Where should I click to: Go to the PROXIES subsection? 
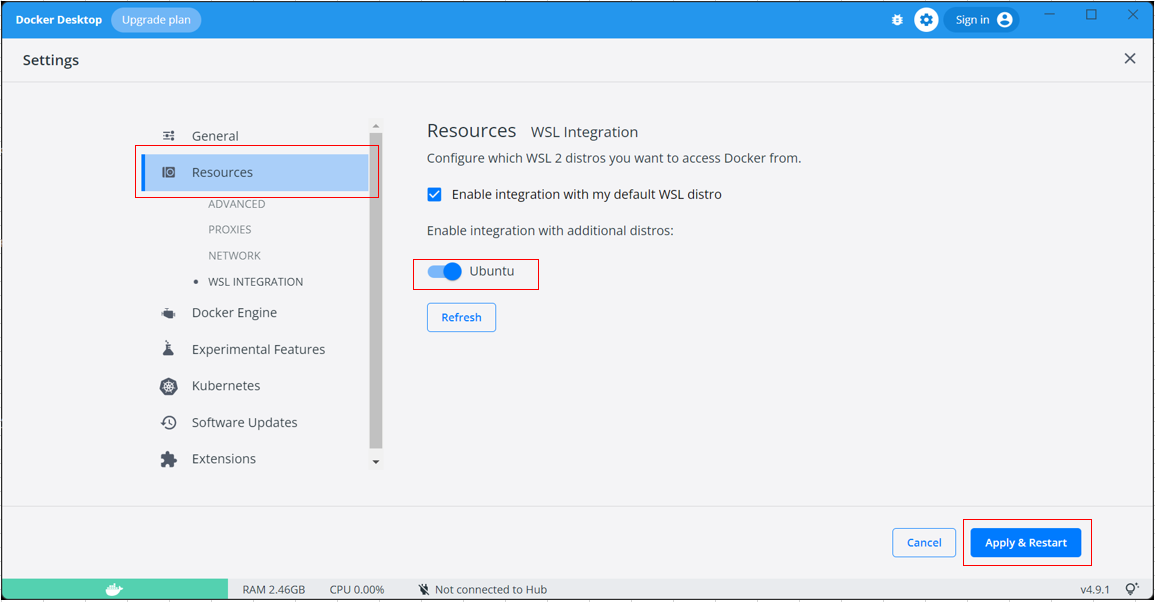[230, 230]
